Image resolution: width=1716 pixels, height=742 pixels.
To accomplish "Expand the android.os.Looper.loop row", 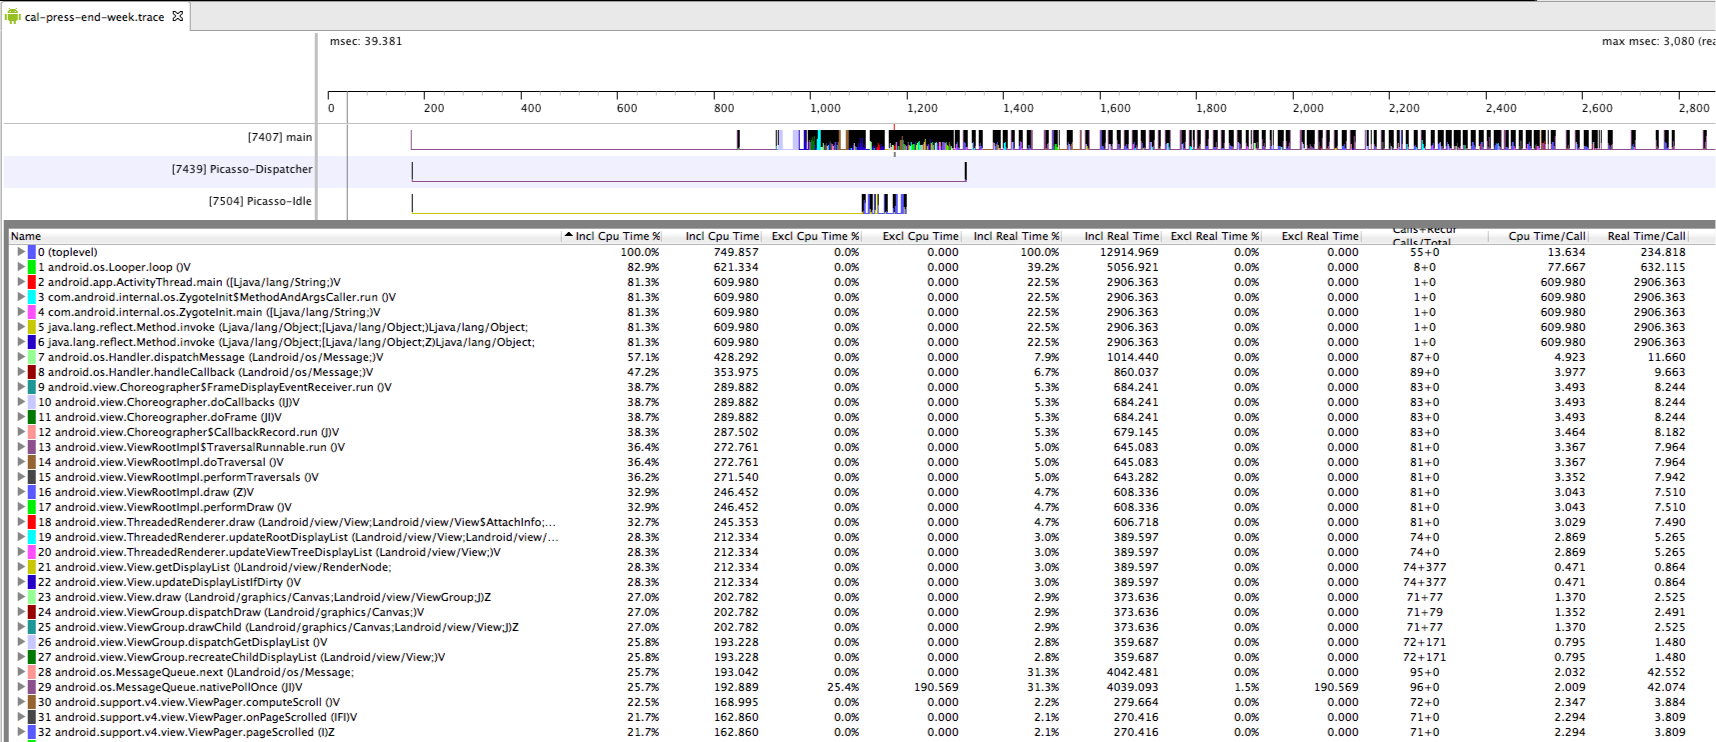I will pos(20,267).
